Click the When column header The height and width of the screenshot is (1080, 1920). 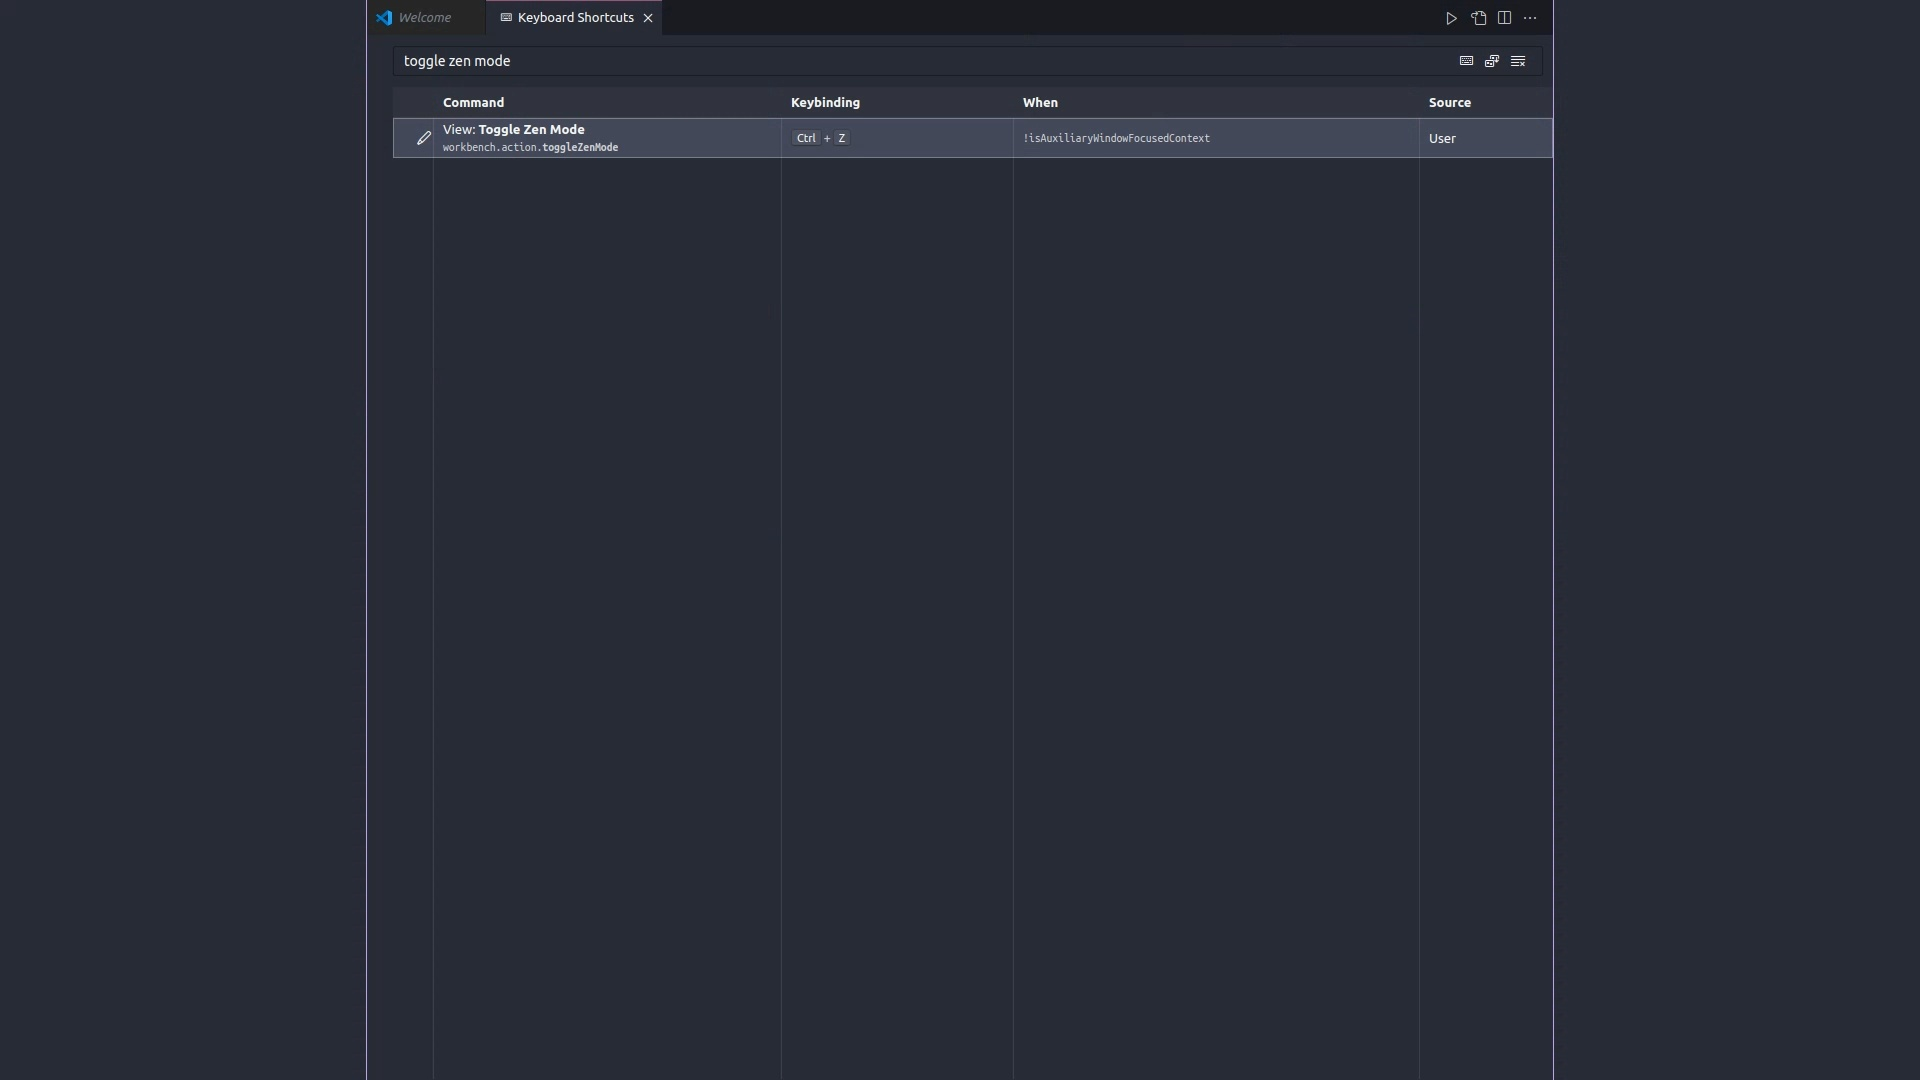1040,102
